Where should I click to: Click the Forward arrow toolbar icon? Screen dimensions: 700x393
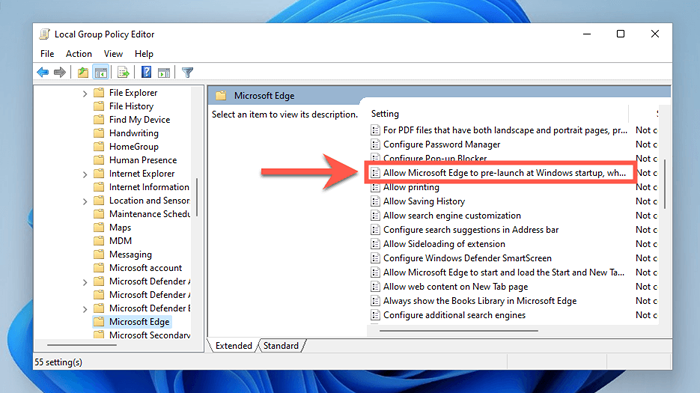[x=59, y=72]
